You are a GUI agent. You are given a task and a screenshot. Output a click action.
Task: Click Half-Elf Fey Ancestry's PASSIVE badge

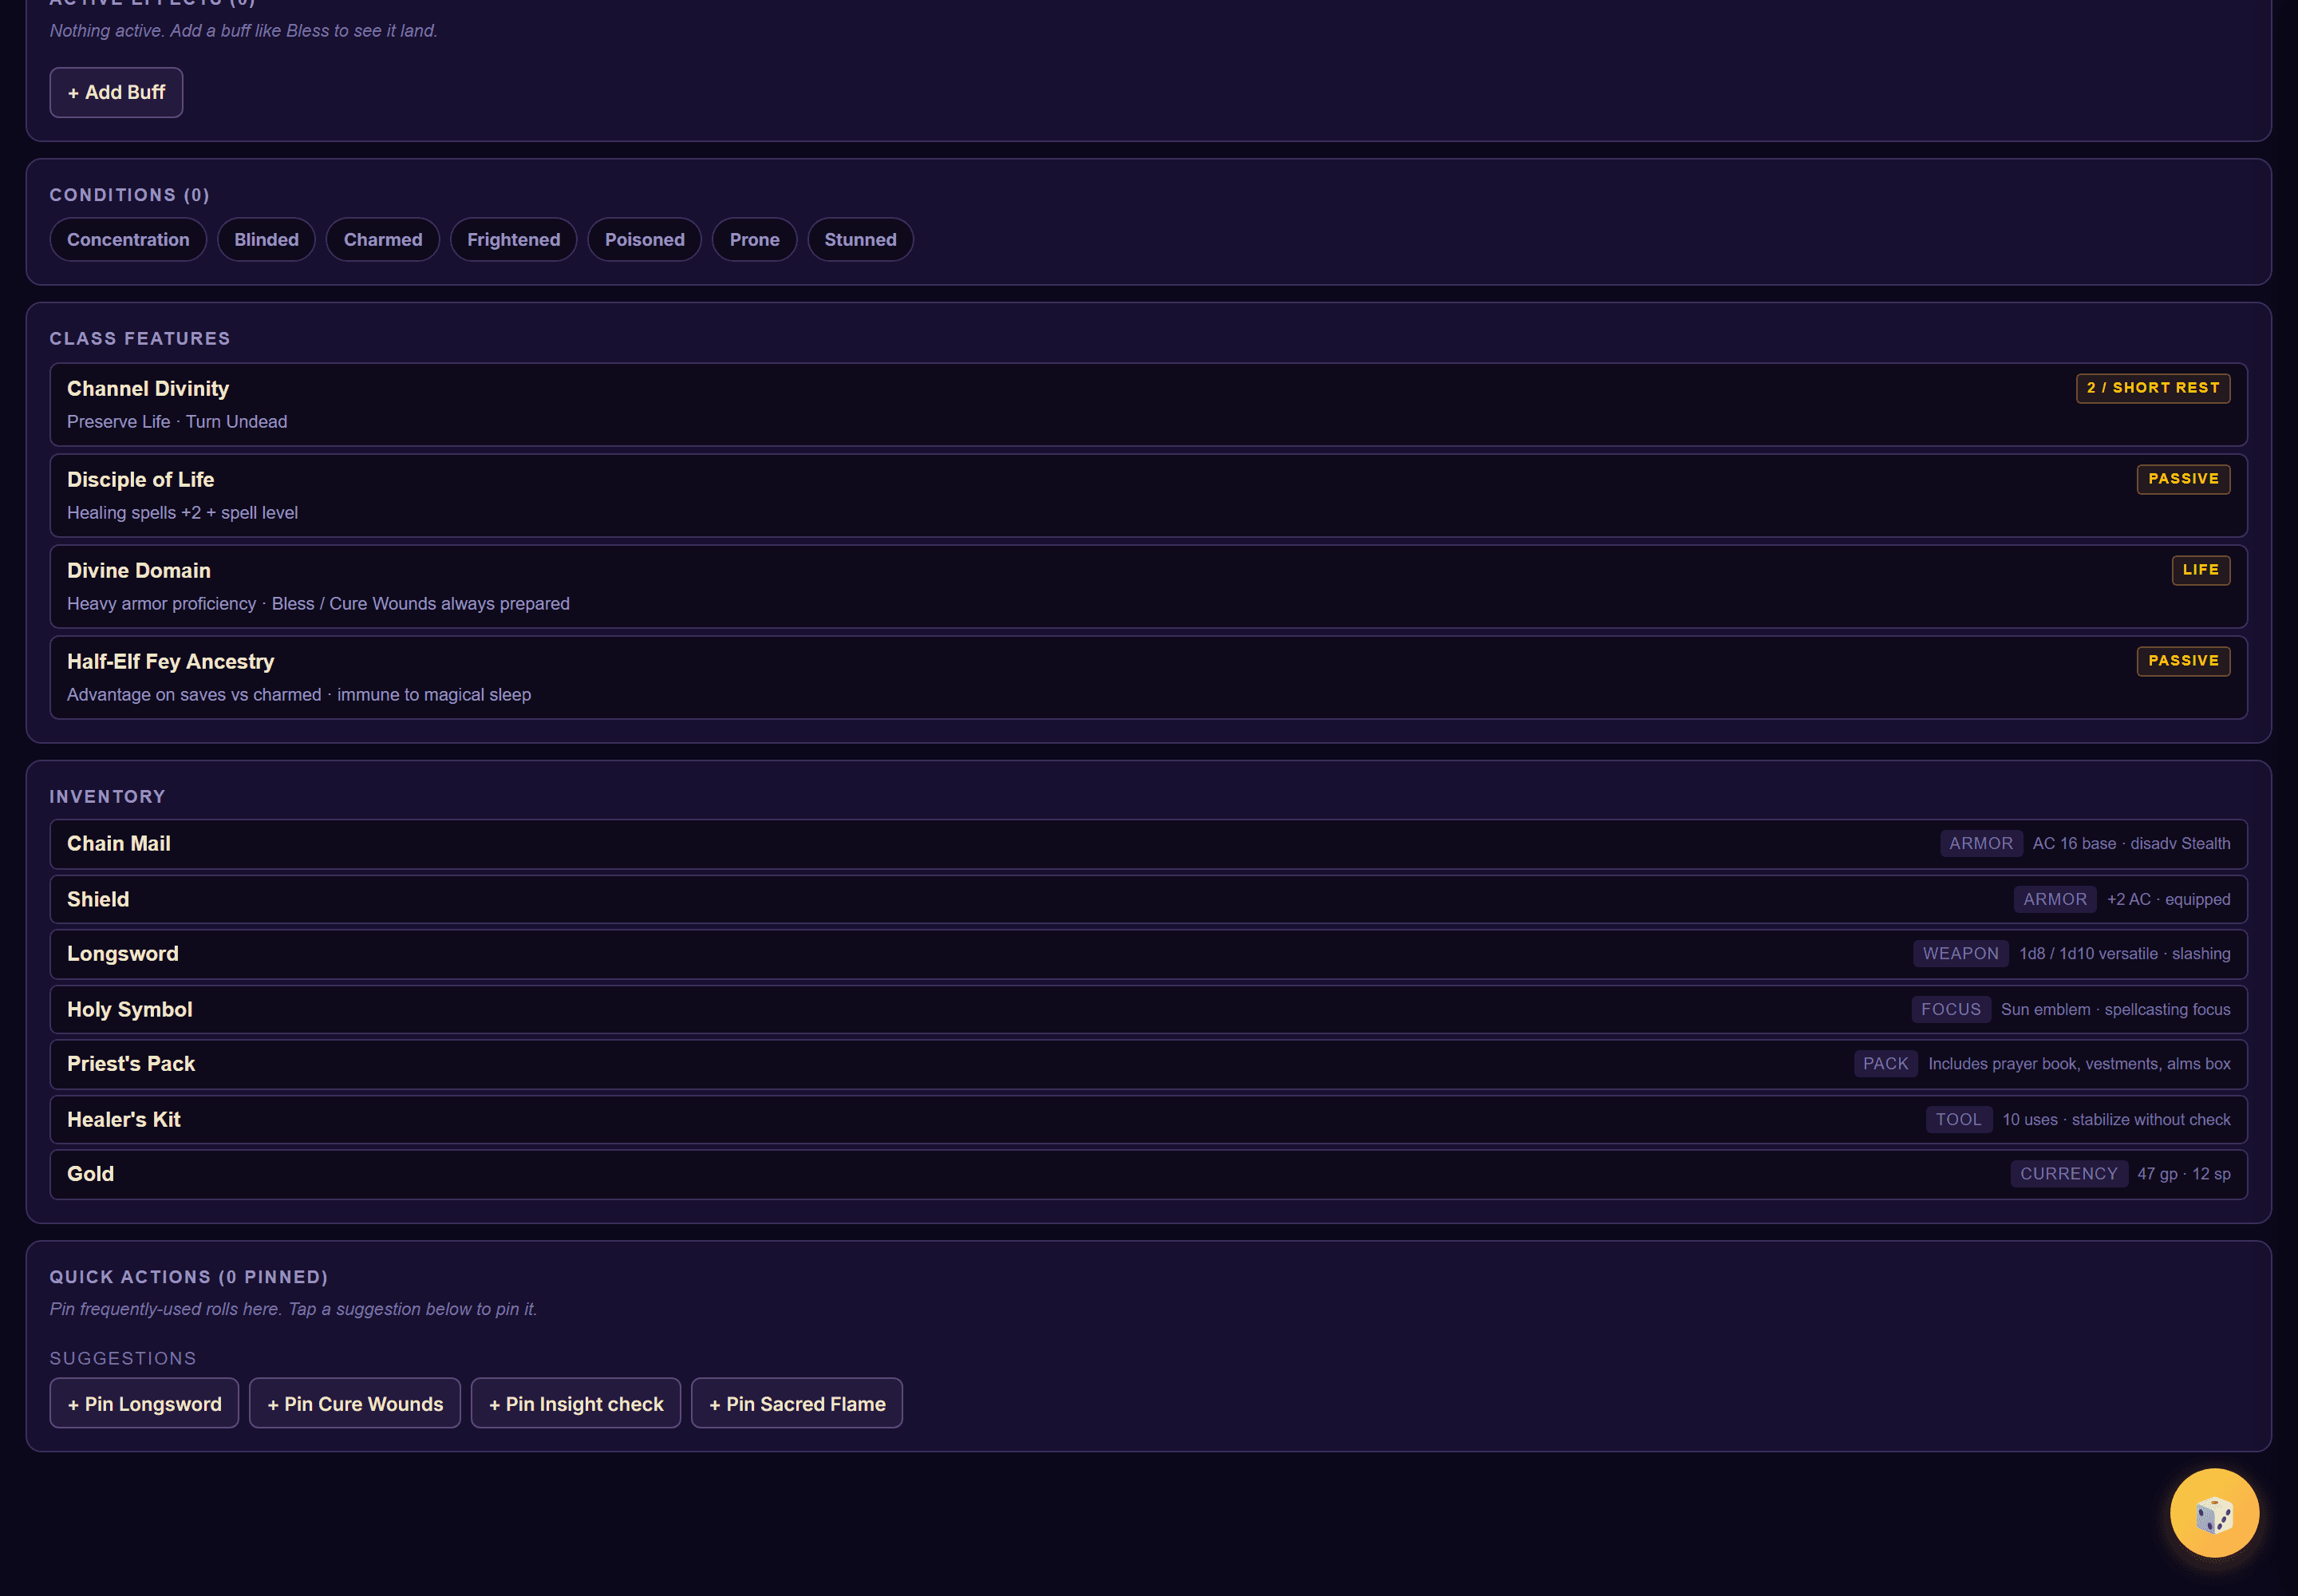point(2183,661)
